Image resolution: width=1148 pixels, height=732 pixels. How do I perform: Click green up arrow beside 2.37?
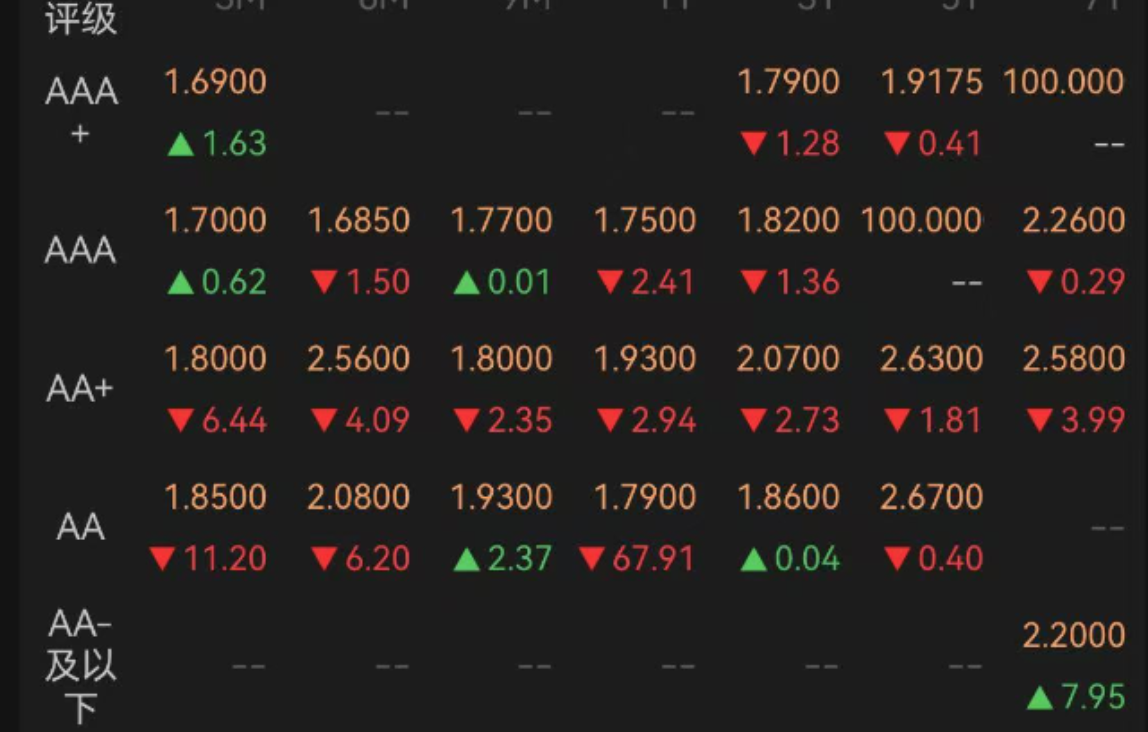pyautogui.click(x=466, y=559)
